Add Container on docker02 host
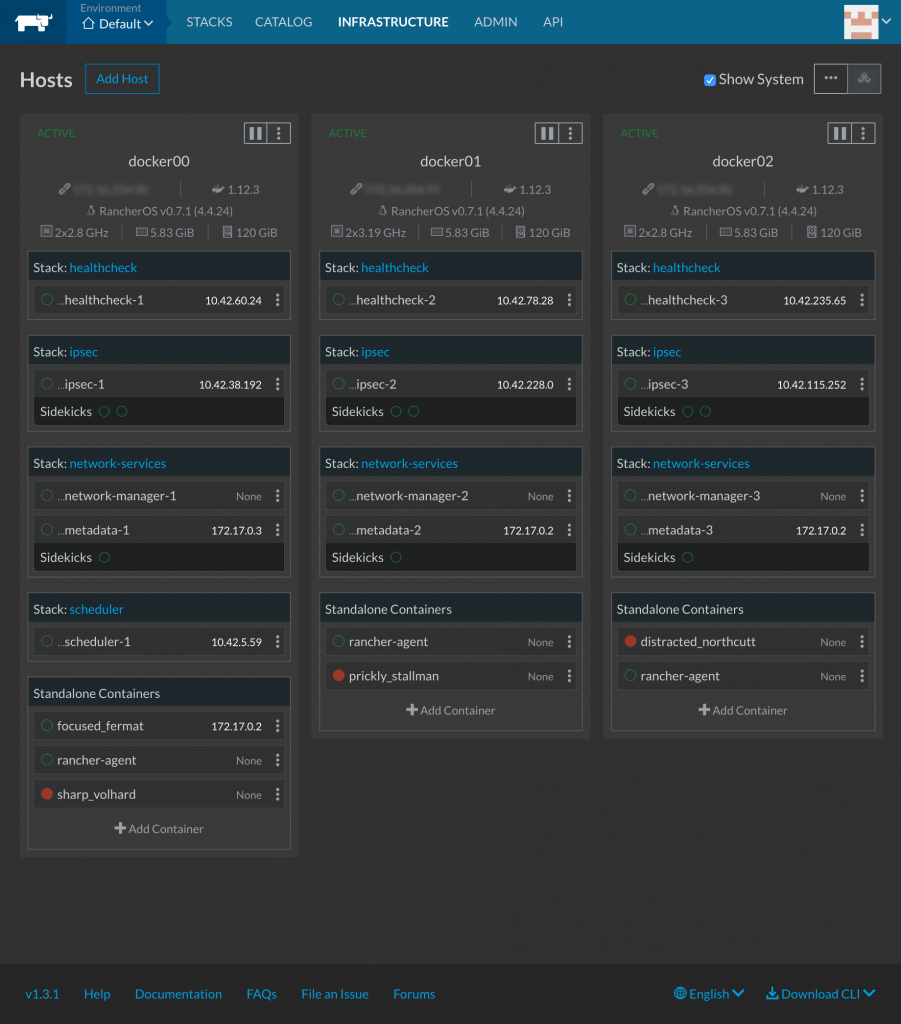 click(x=742, y=711)
